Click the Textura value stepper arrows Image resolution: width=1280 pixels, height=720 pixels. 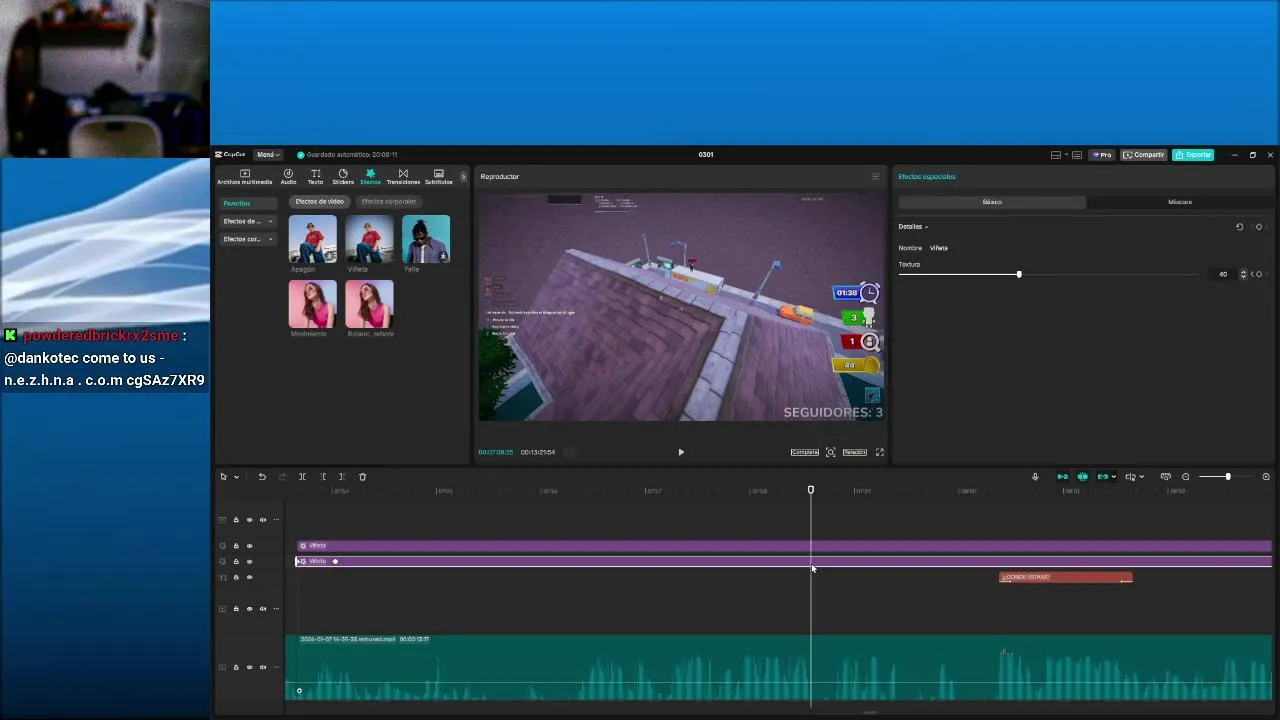coord(1244,274)
